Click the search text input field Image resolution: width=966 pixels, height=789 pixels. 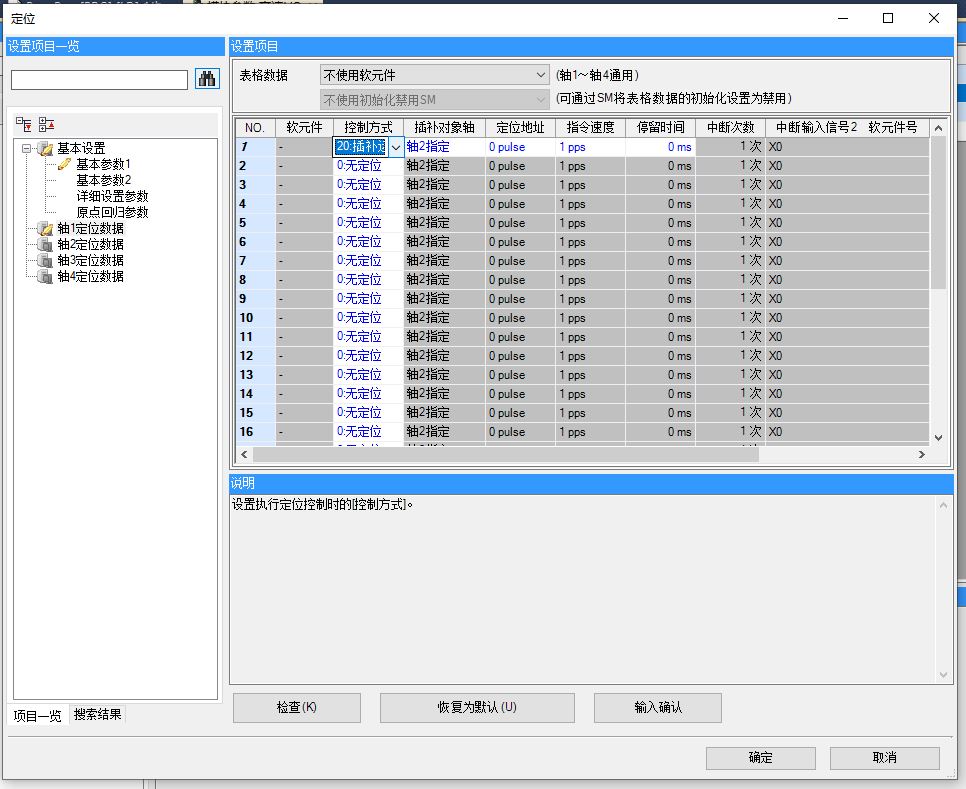(x=99, y=80)
